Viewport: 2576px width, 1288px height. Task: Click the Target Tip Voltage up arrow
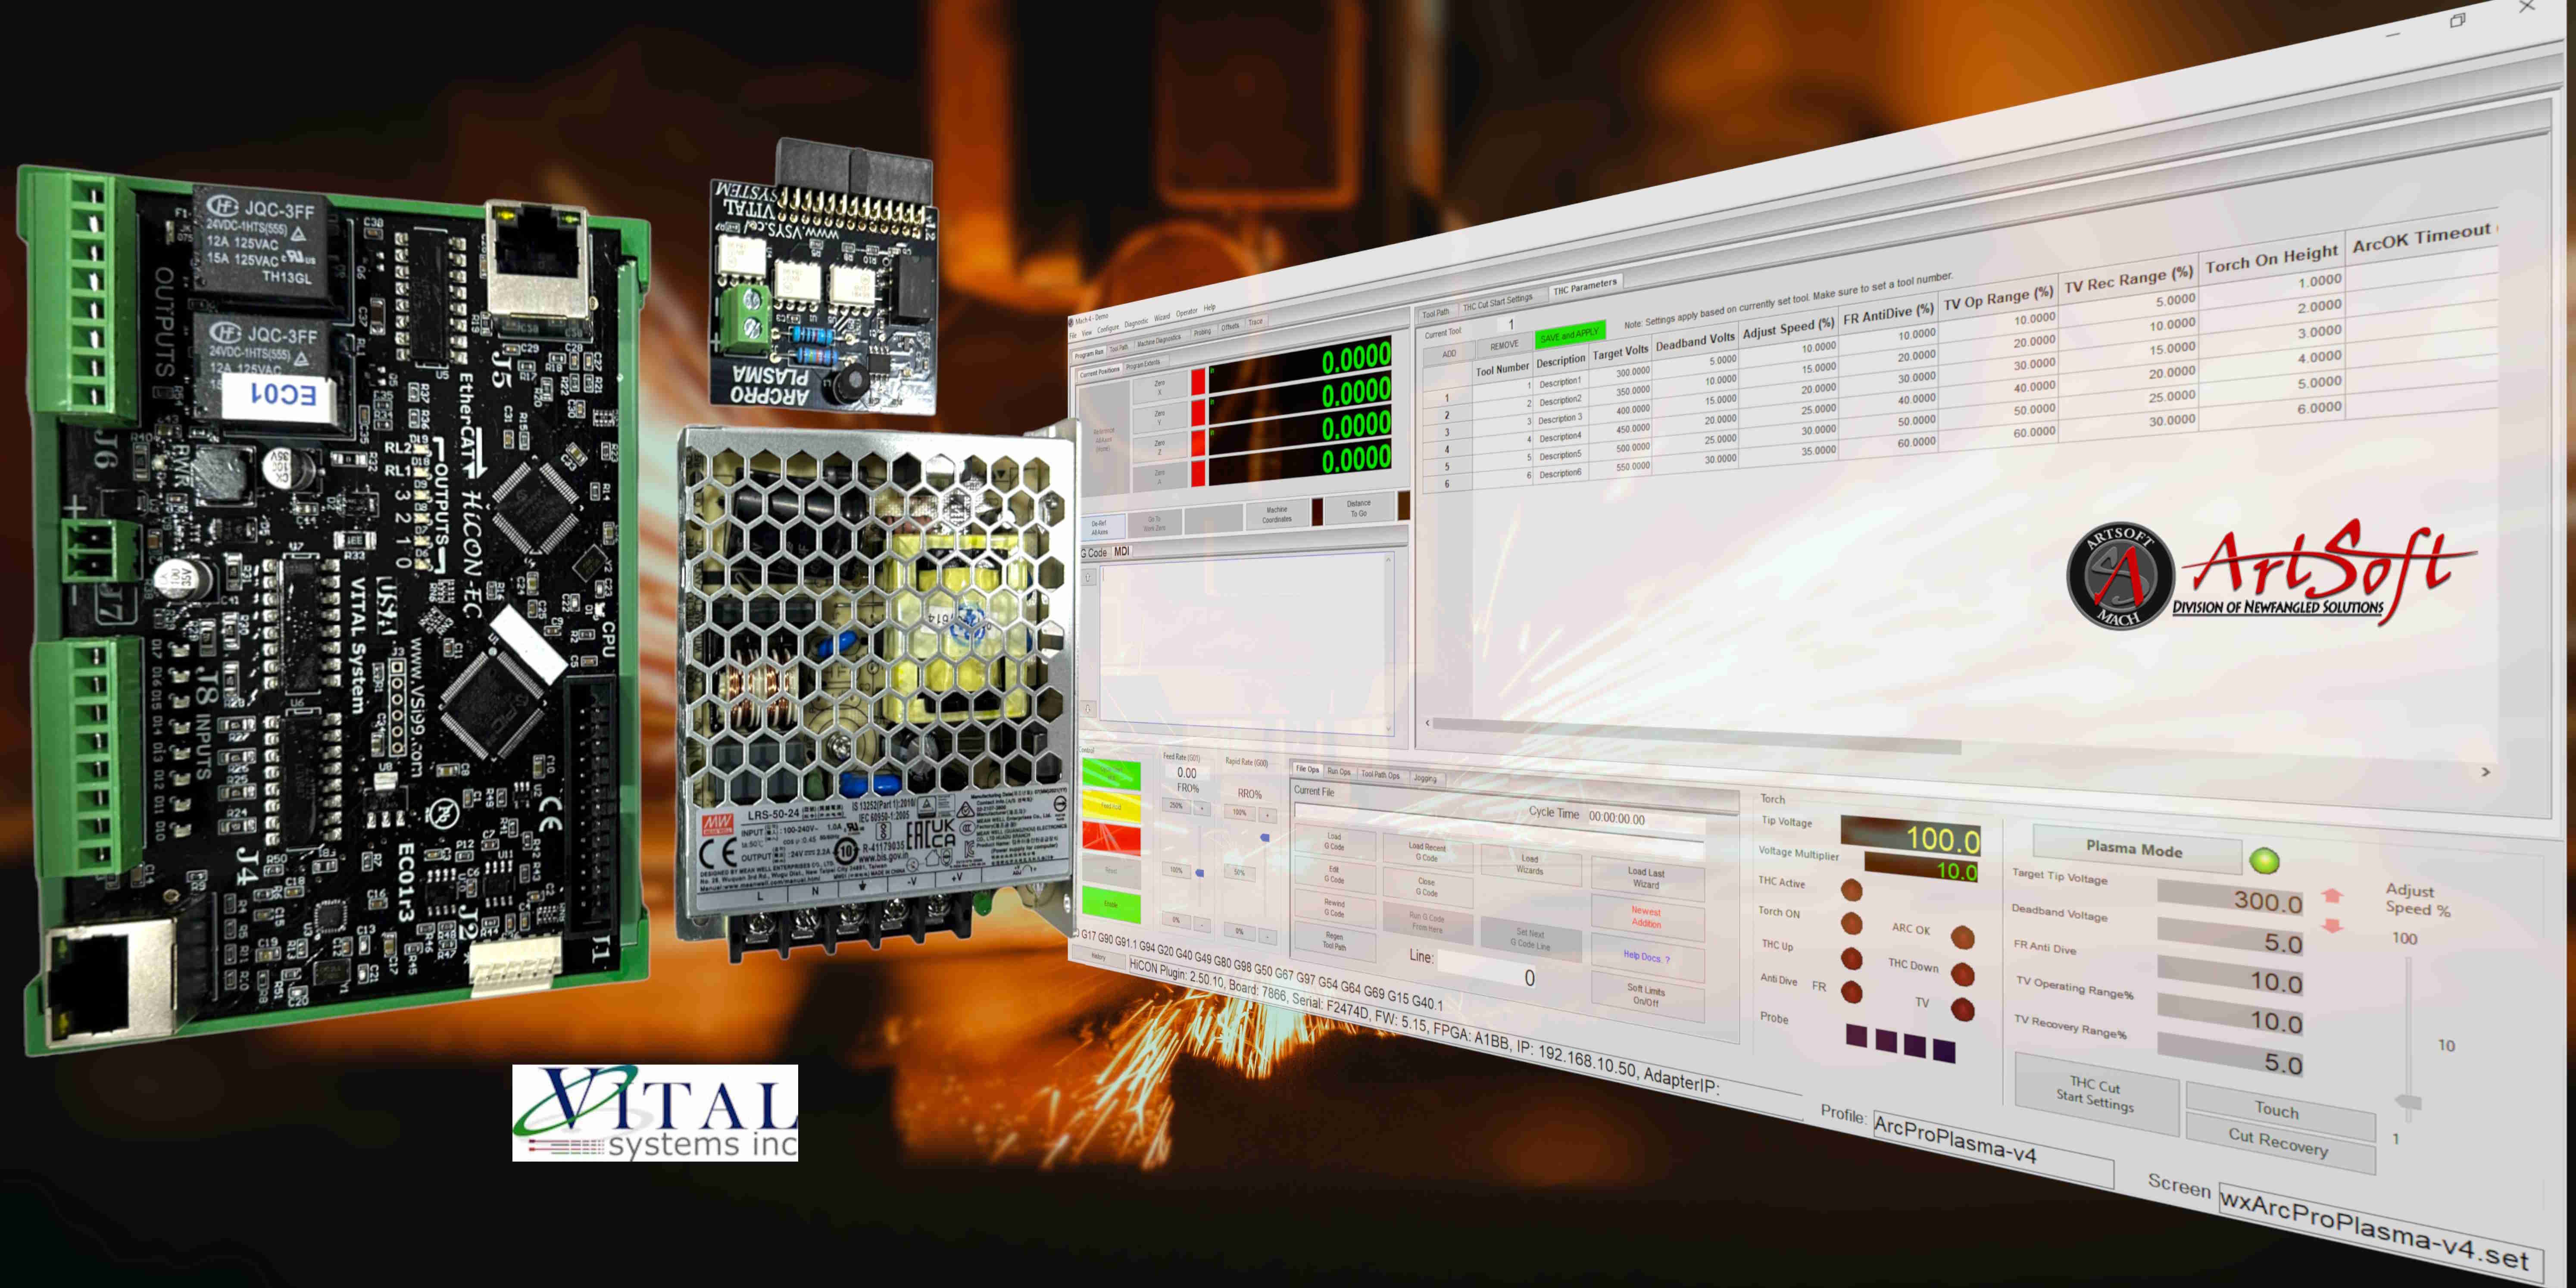pyautogui.click(x=2332, y=896)
